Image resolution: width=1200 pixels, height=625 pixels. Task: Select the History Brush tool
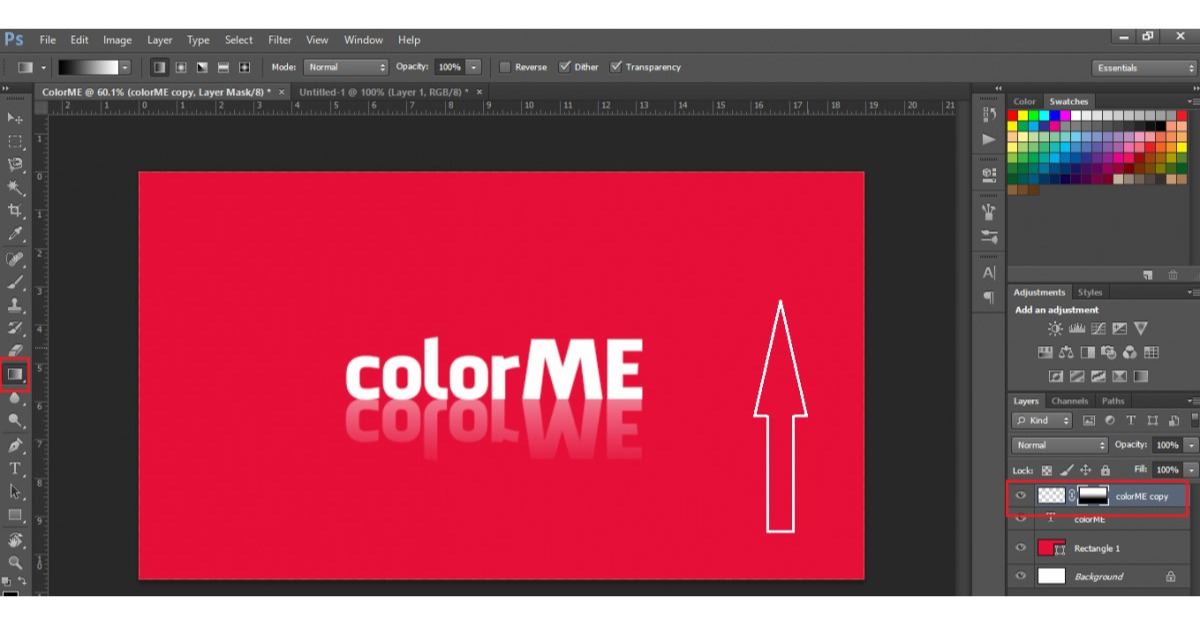15,328
